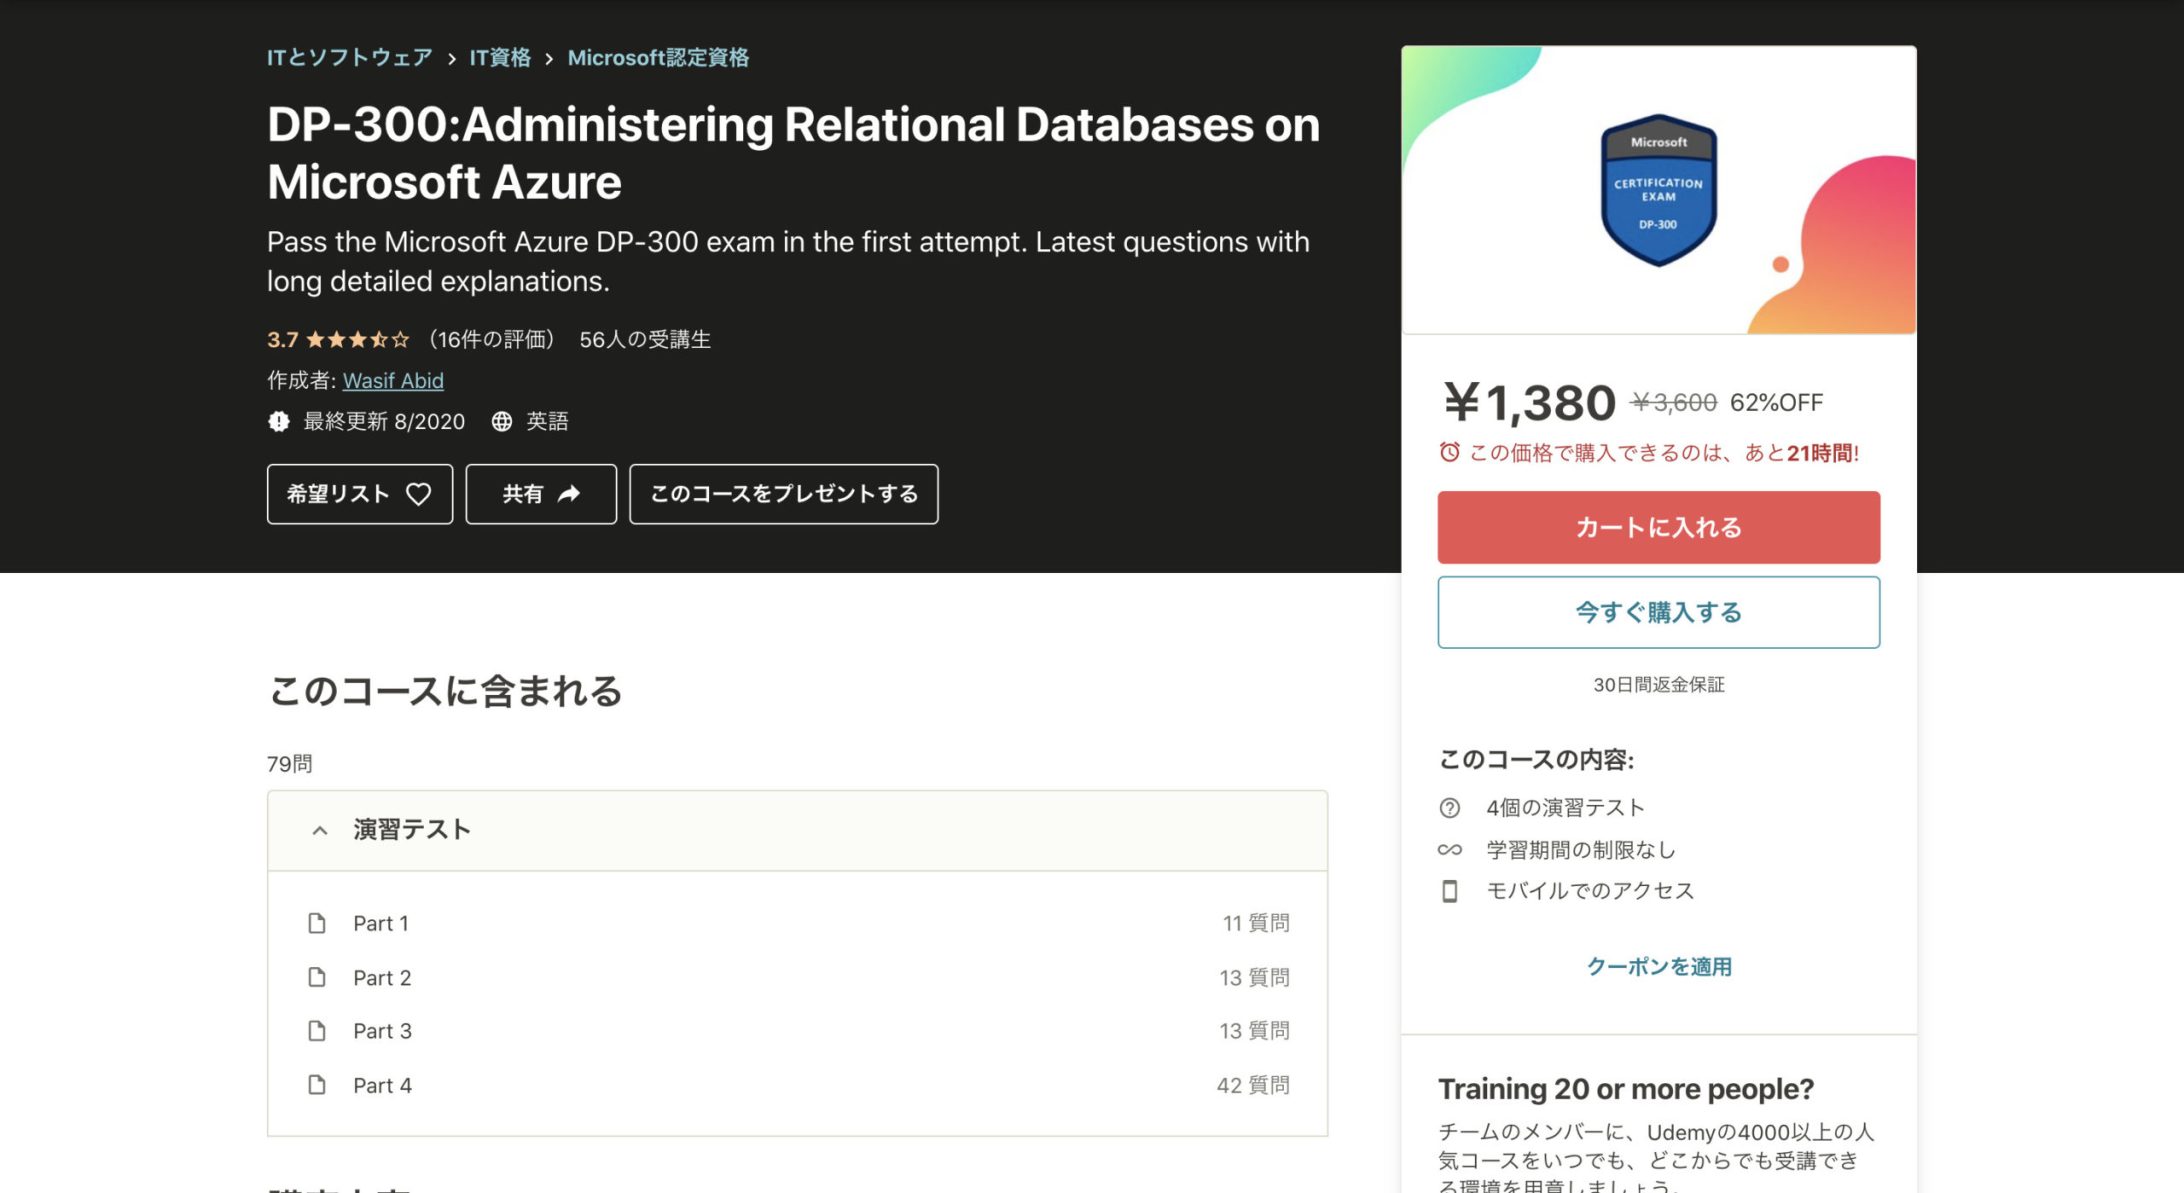Click the 62%OFF discount label
The height and width of the screenshot is (1193, 2184).
click(1777, 403)
